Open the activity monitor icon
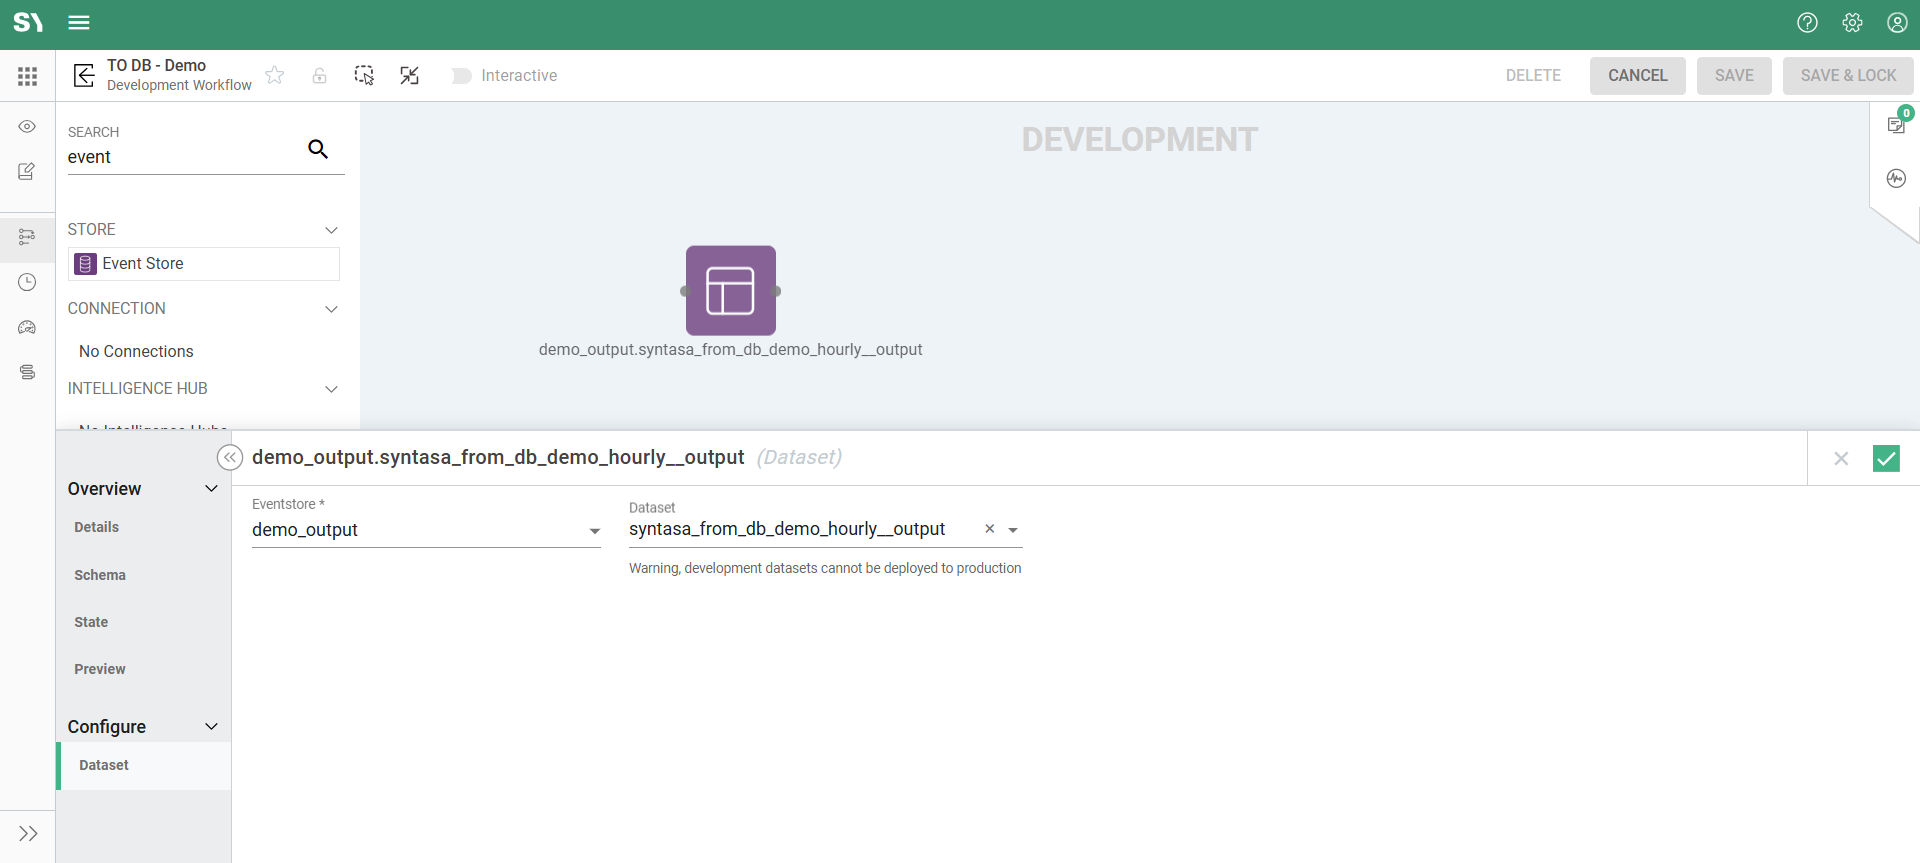The width and height of the screenshot is (1920, 863). tap(1896, 179)
